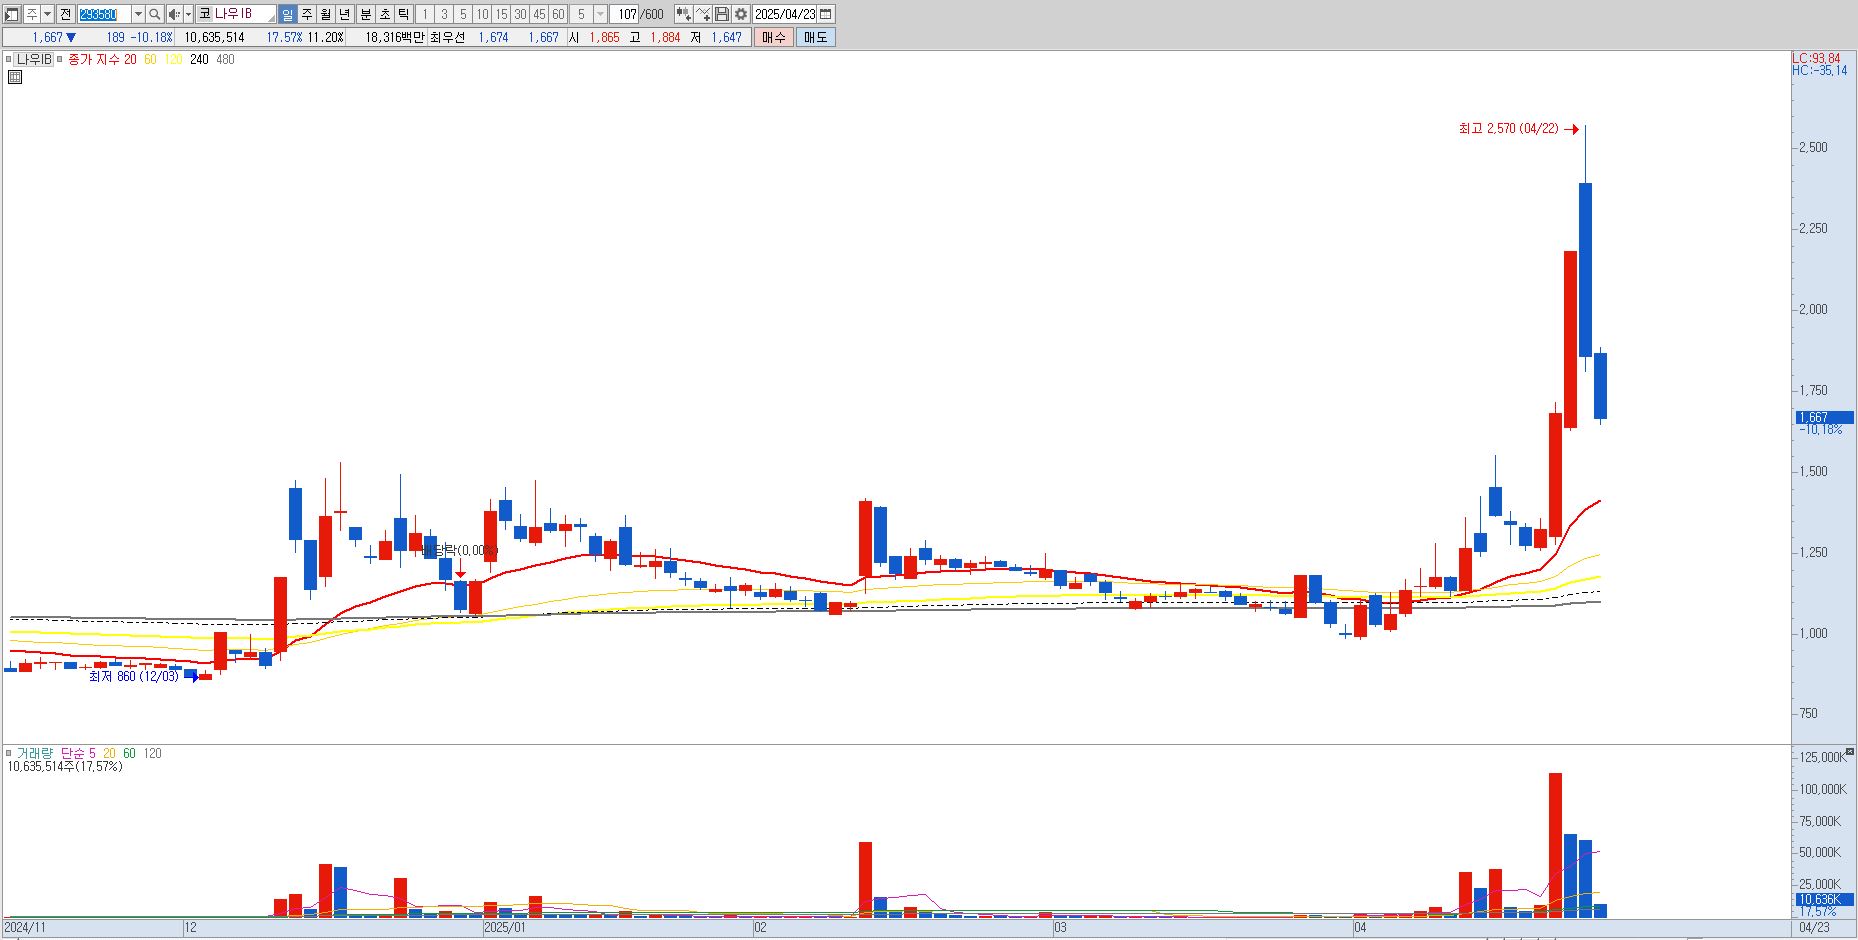Click the 종가 지수 20 moving average label
Viewport: 1858px width, 940px height.
coord(103,59)
